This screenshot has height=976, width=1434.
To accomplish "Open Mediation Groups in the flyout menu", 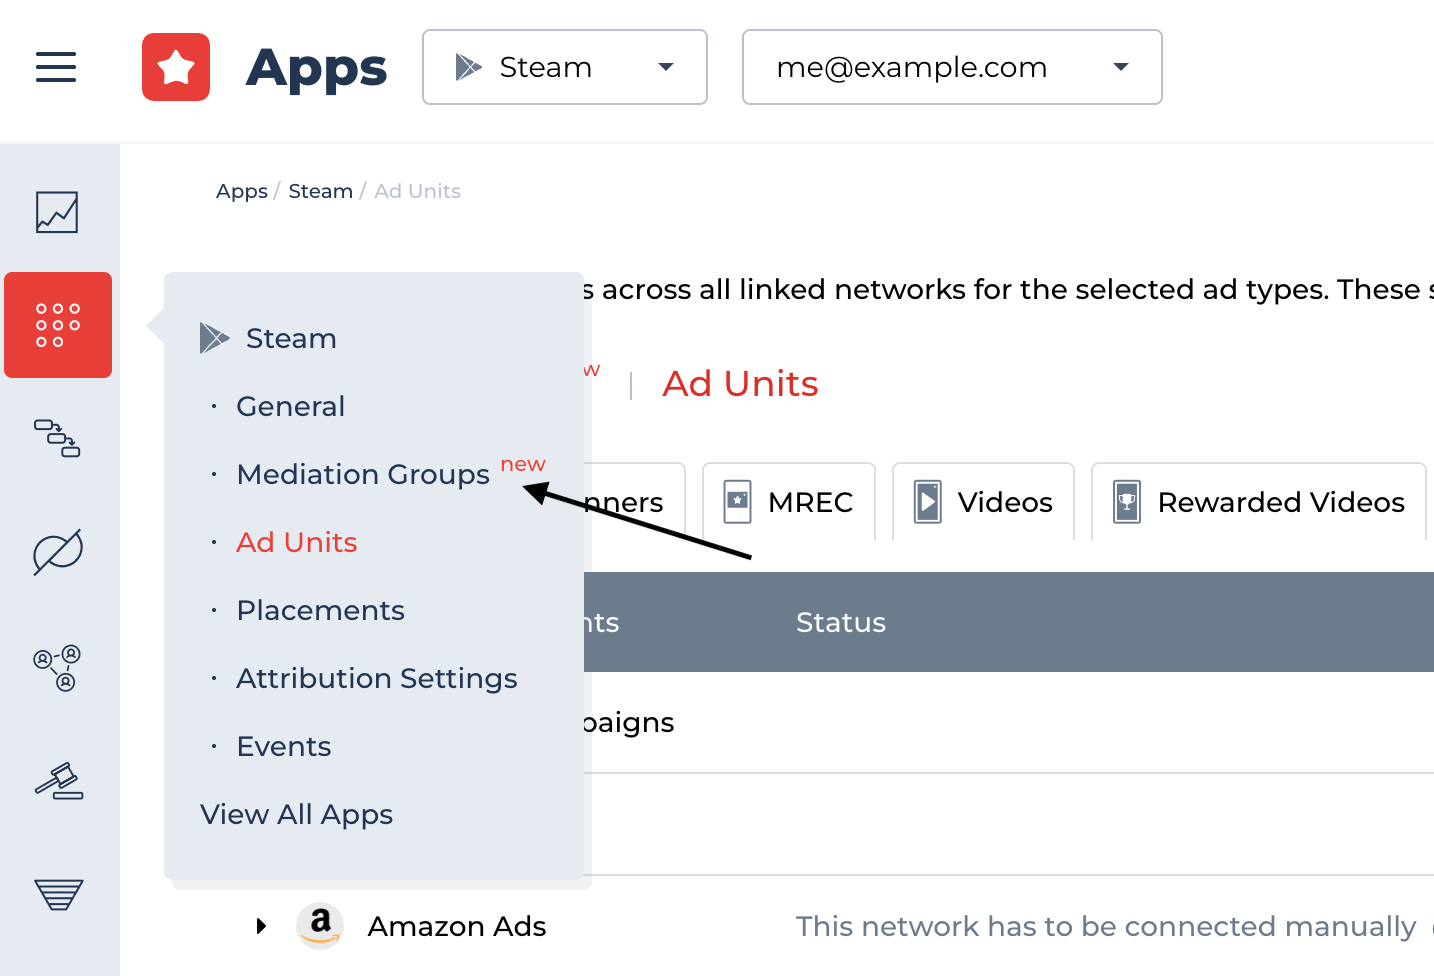I will coord(363,474).
